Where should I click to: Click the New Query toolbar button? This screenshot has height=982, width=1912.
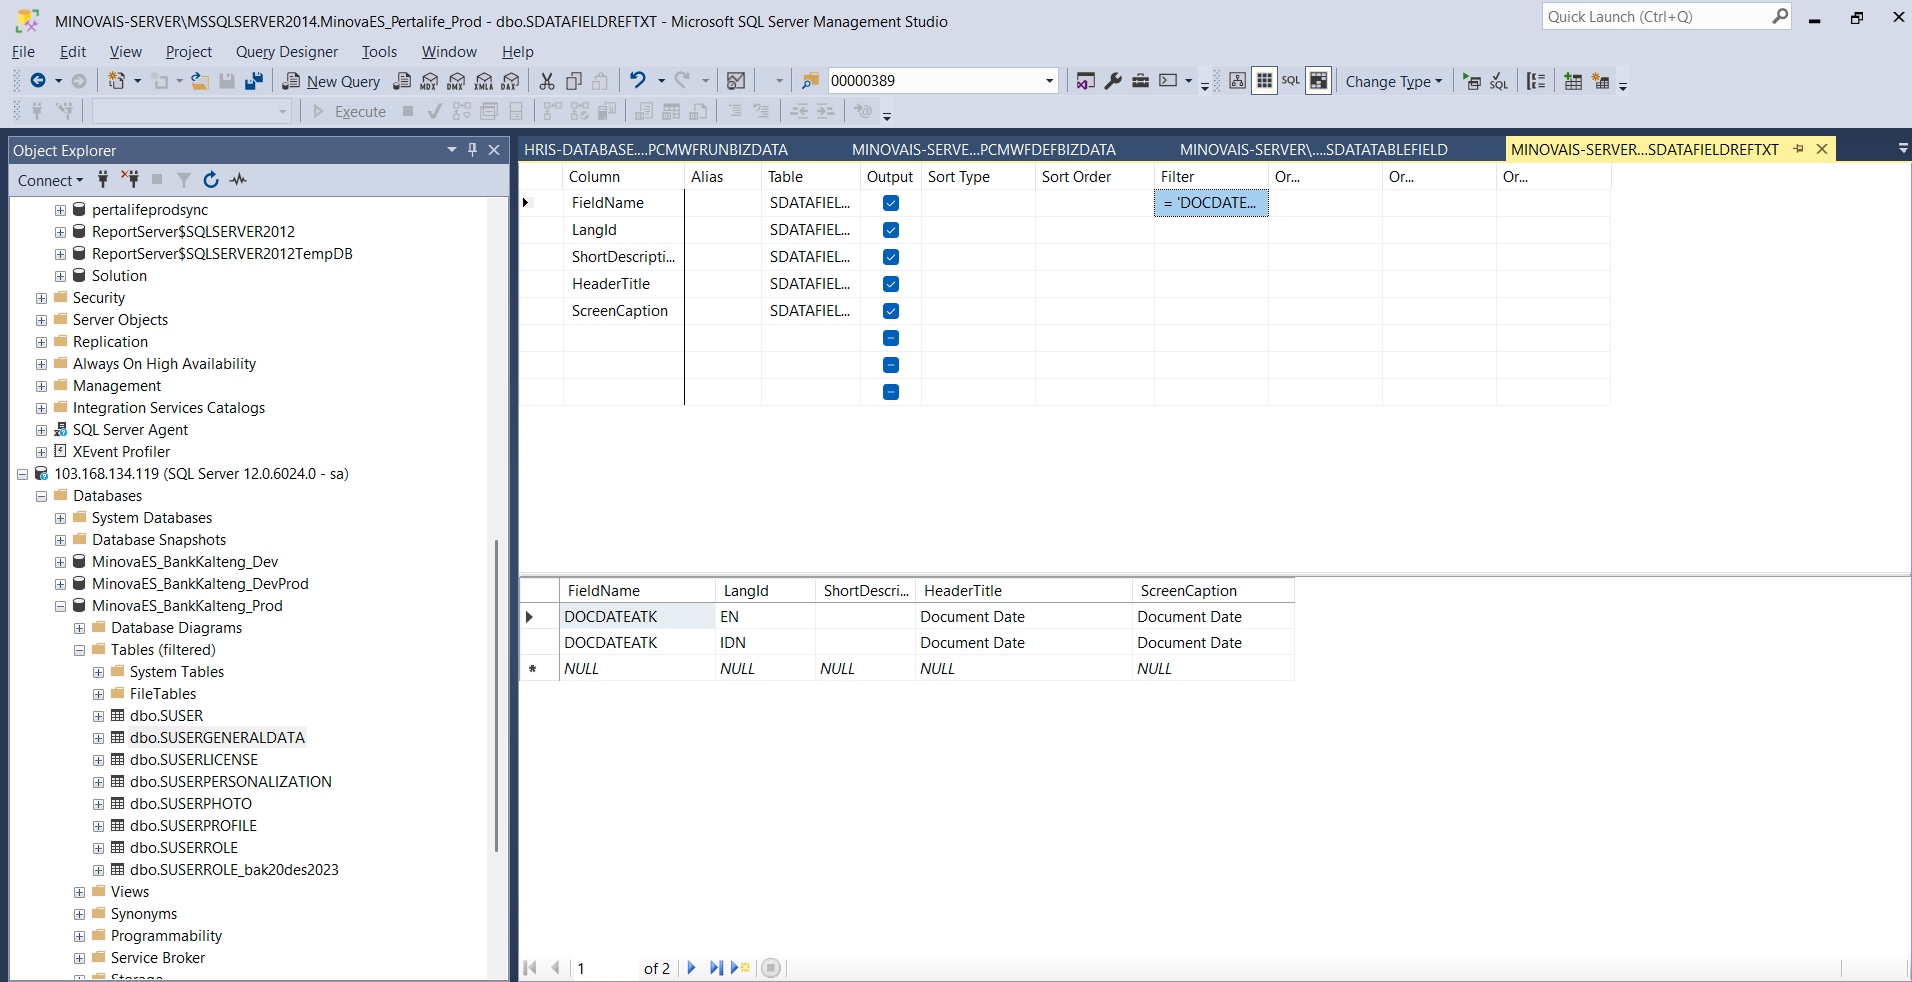331,81
